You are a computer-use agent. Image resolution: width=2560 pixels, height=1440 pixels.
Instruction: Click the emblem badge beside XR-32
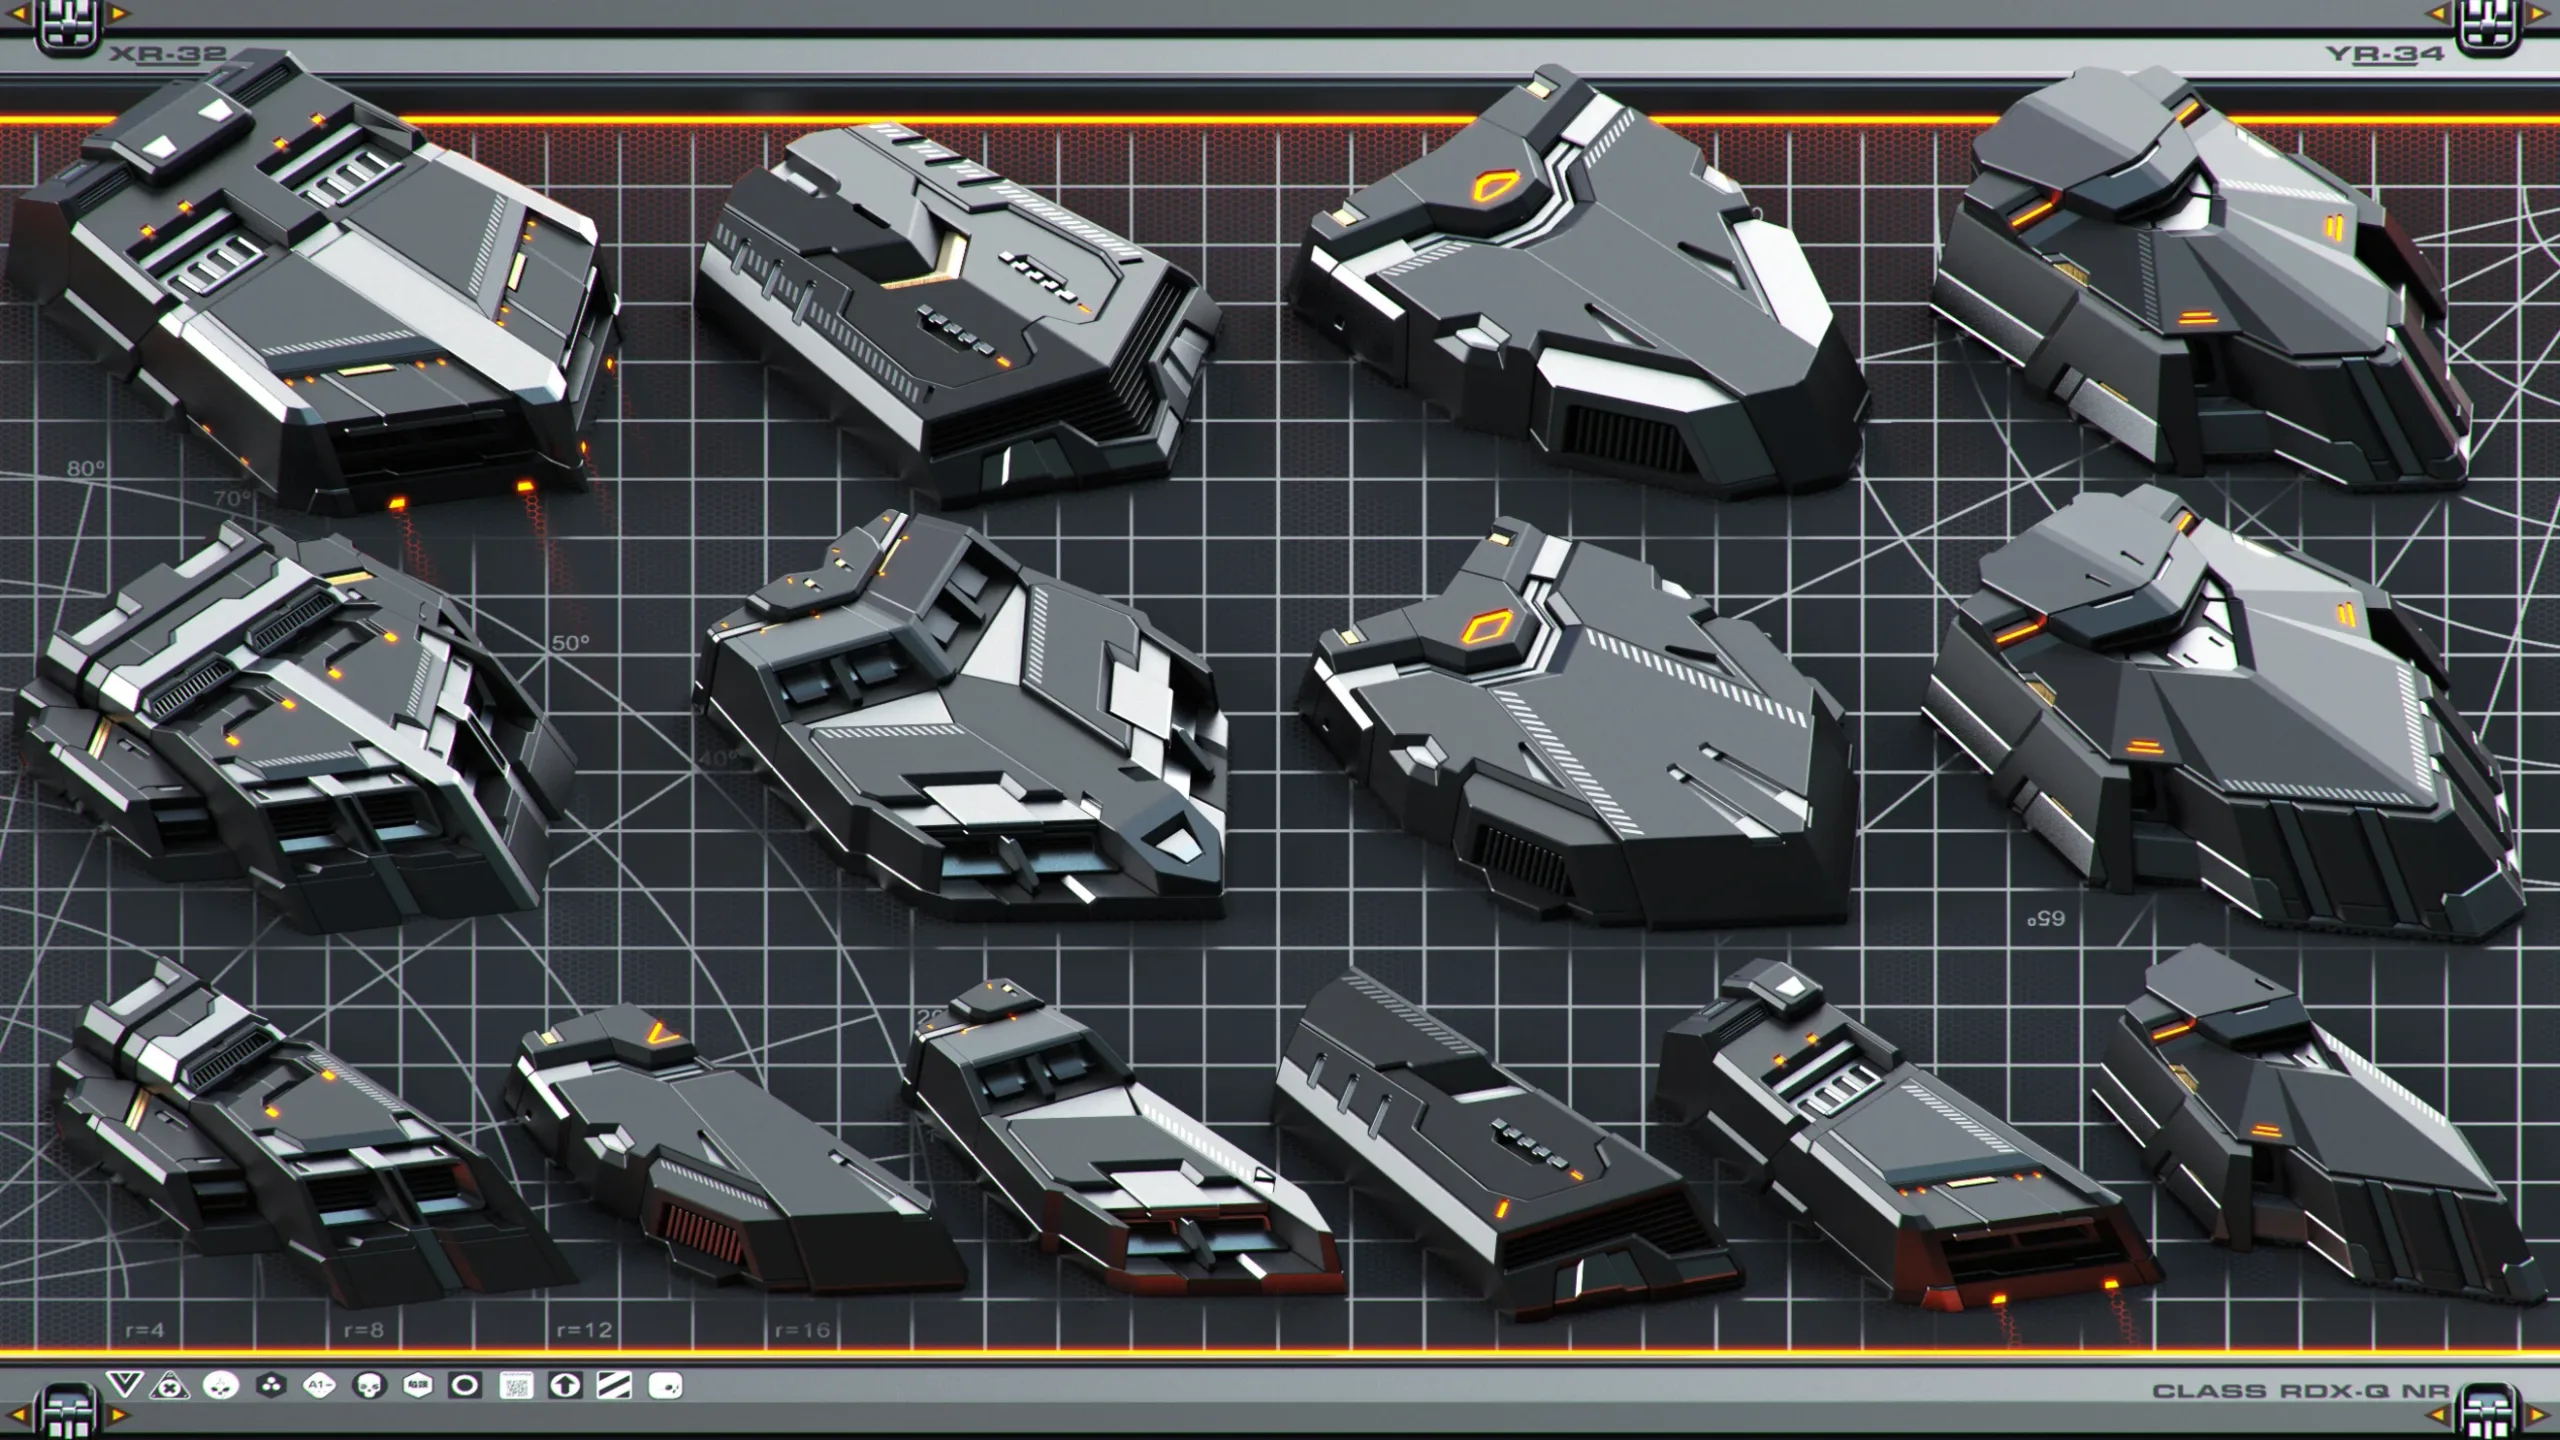[68, 26]
